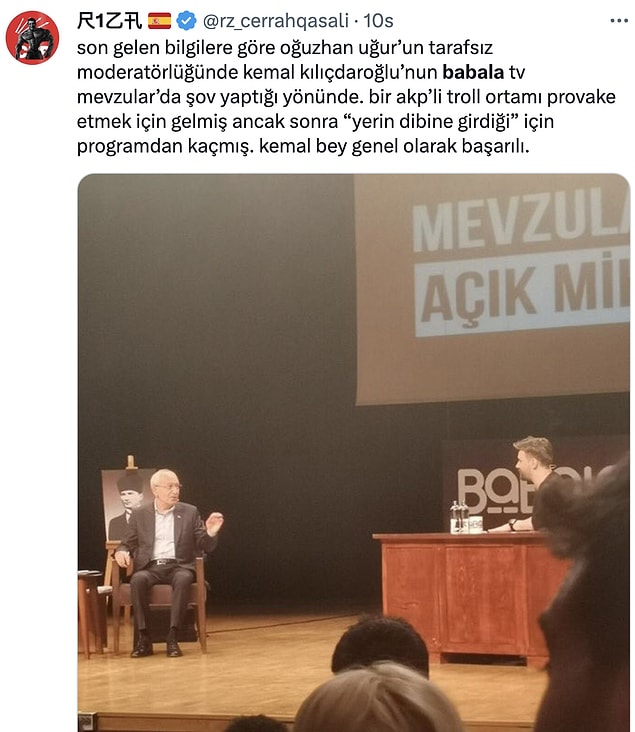
Task: Click the blue verified checkmark badge
Action: click(186, 21)
